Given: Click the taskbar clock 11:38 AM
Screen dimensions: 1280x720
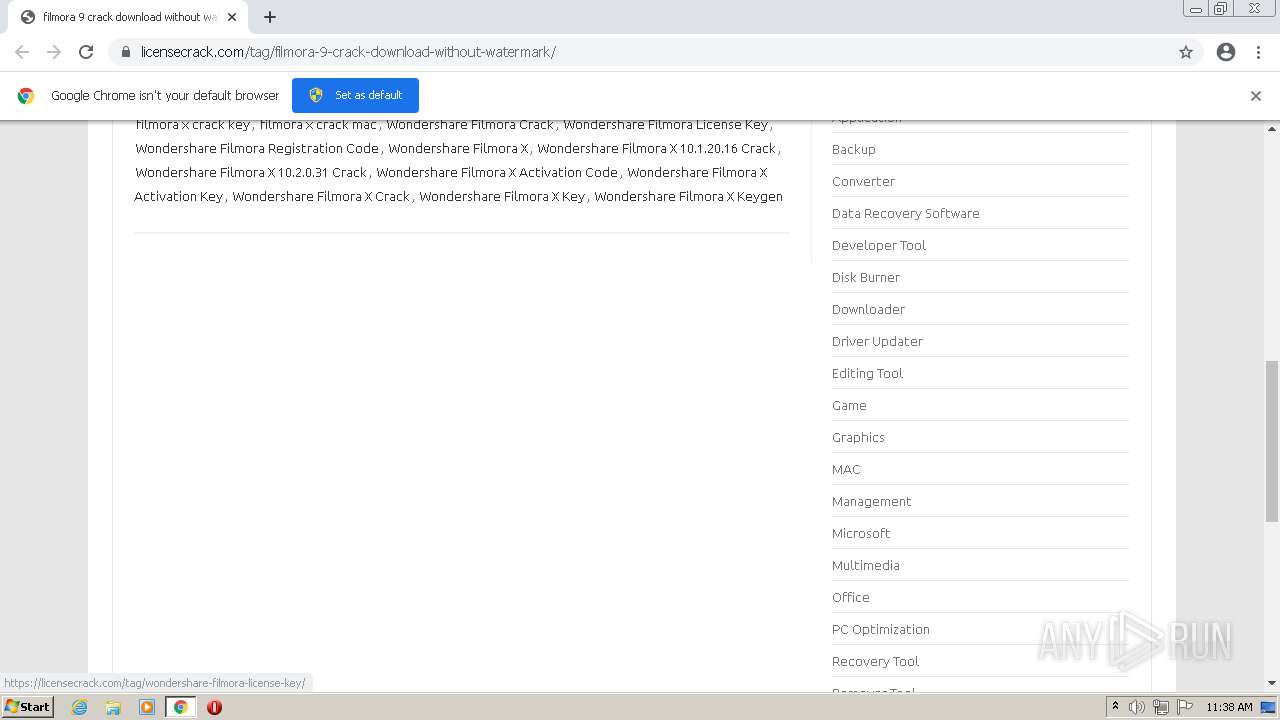Looking at the screenshot, I should point(1229,707).
